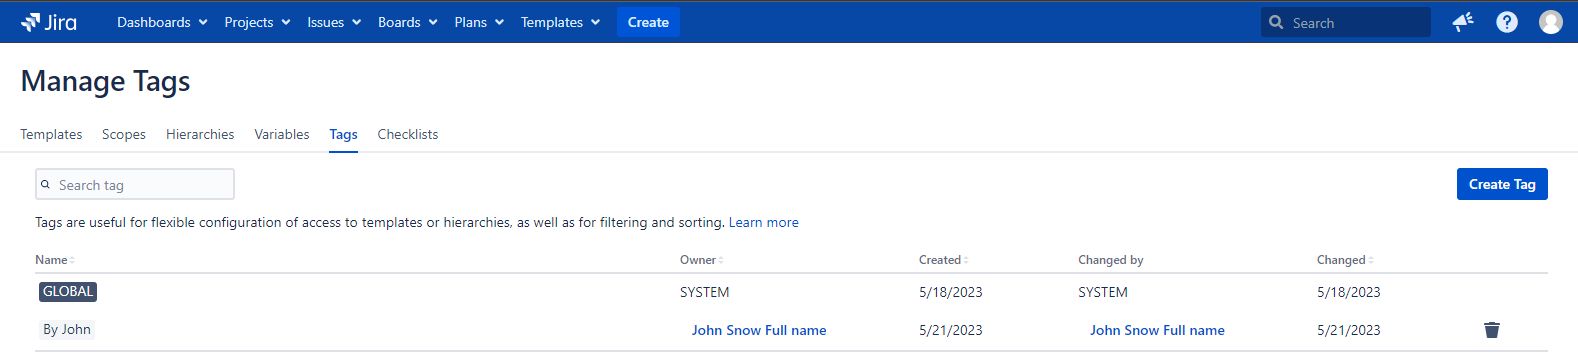The image size is (1578, 364).
Task: Open John Snow Full name owner link
Action: (x=759, y=330)
